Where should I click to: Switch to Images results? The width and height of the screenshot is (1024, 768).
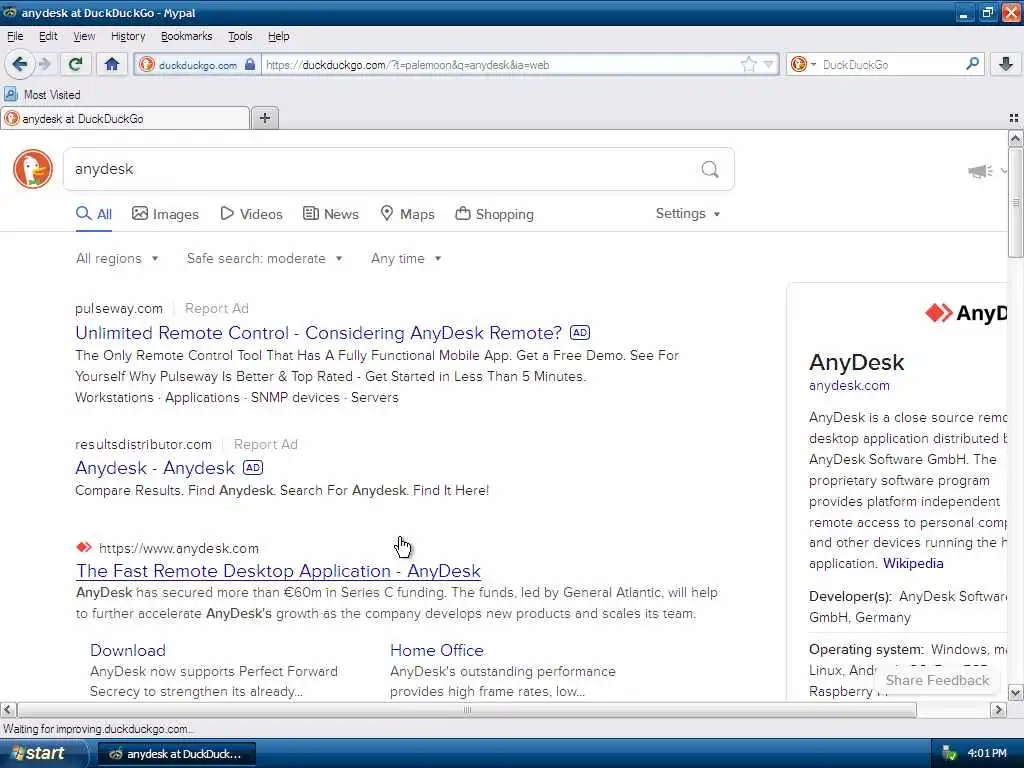[165, 214]
